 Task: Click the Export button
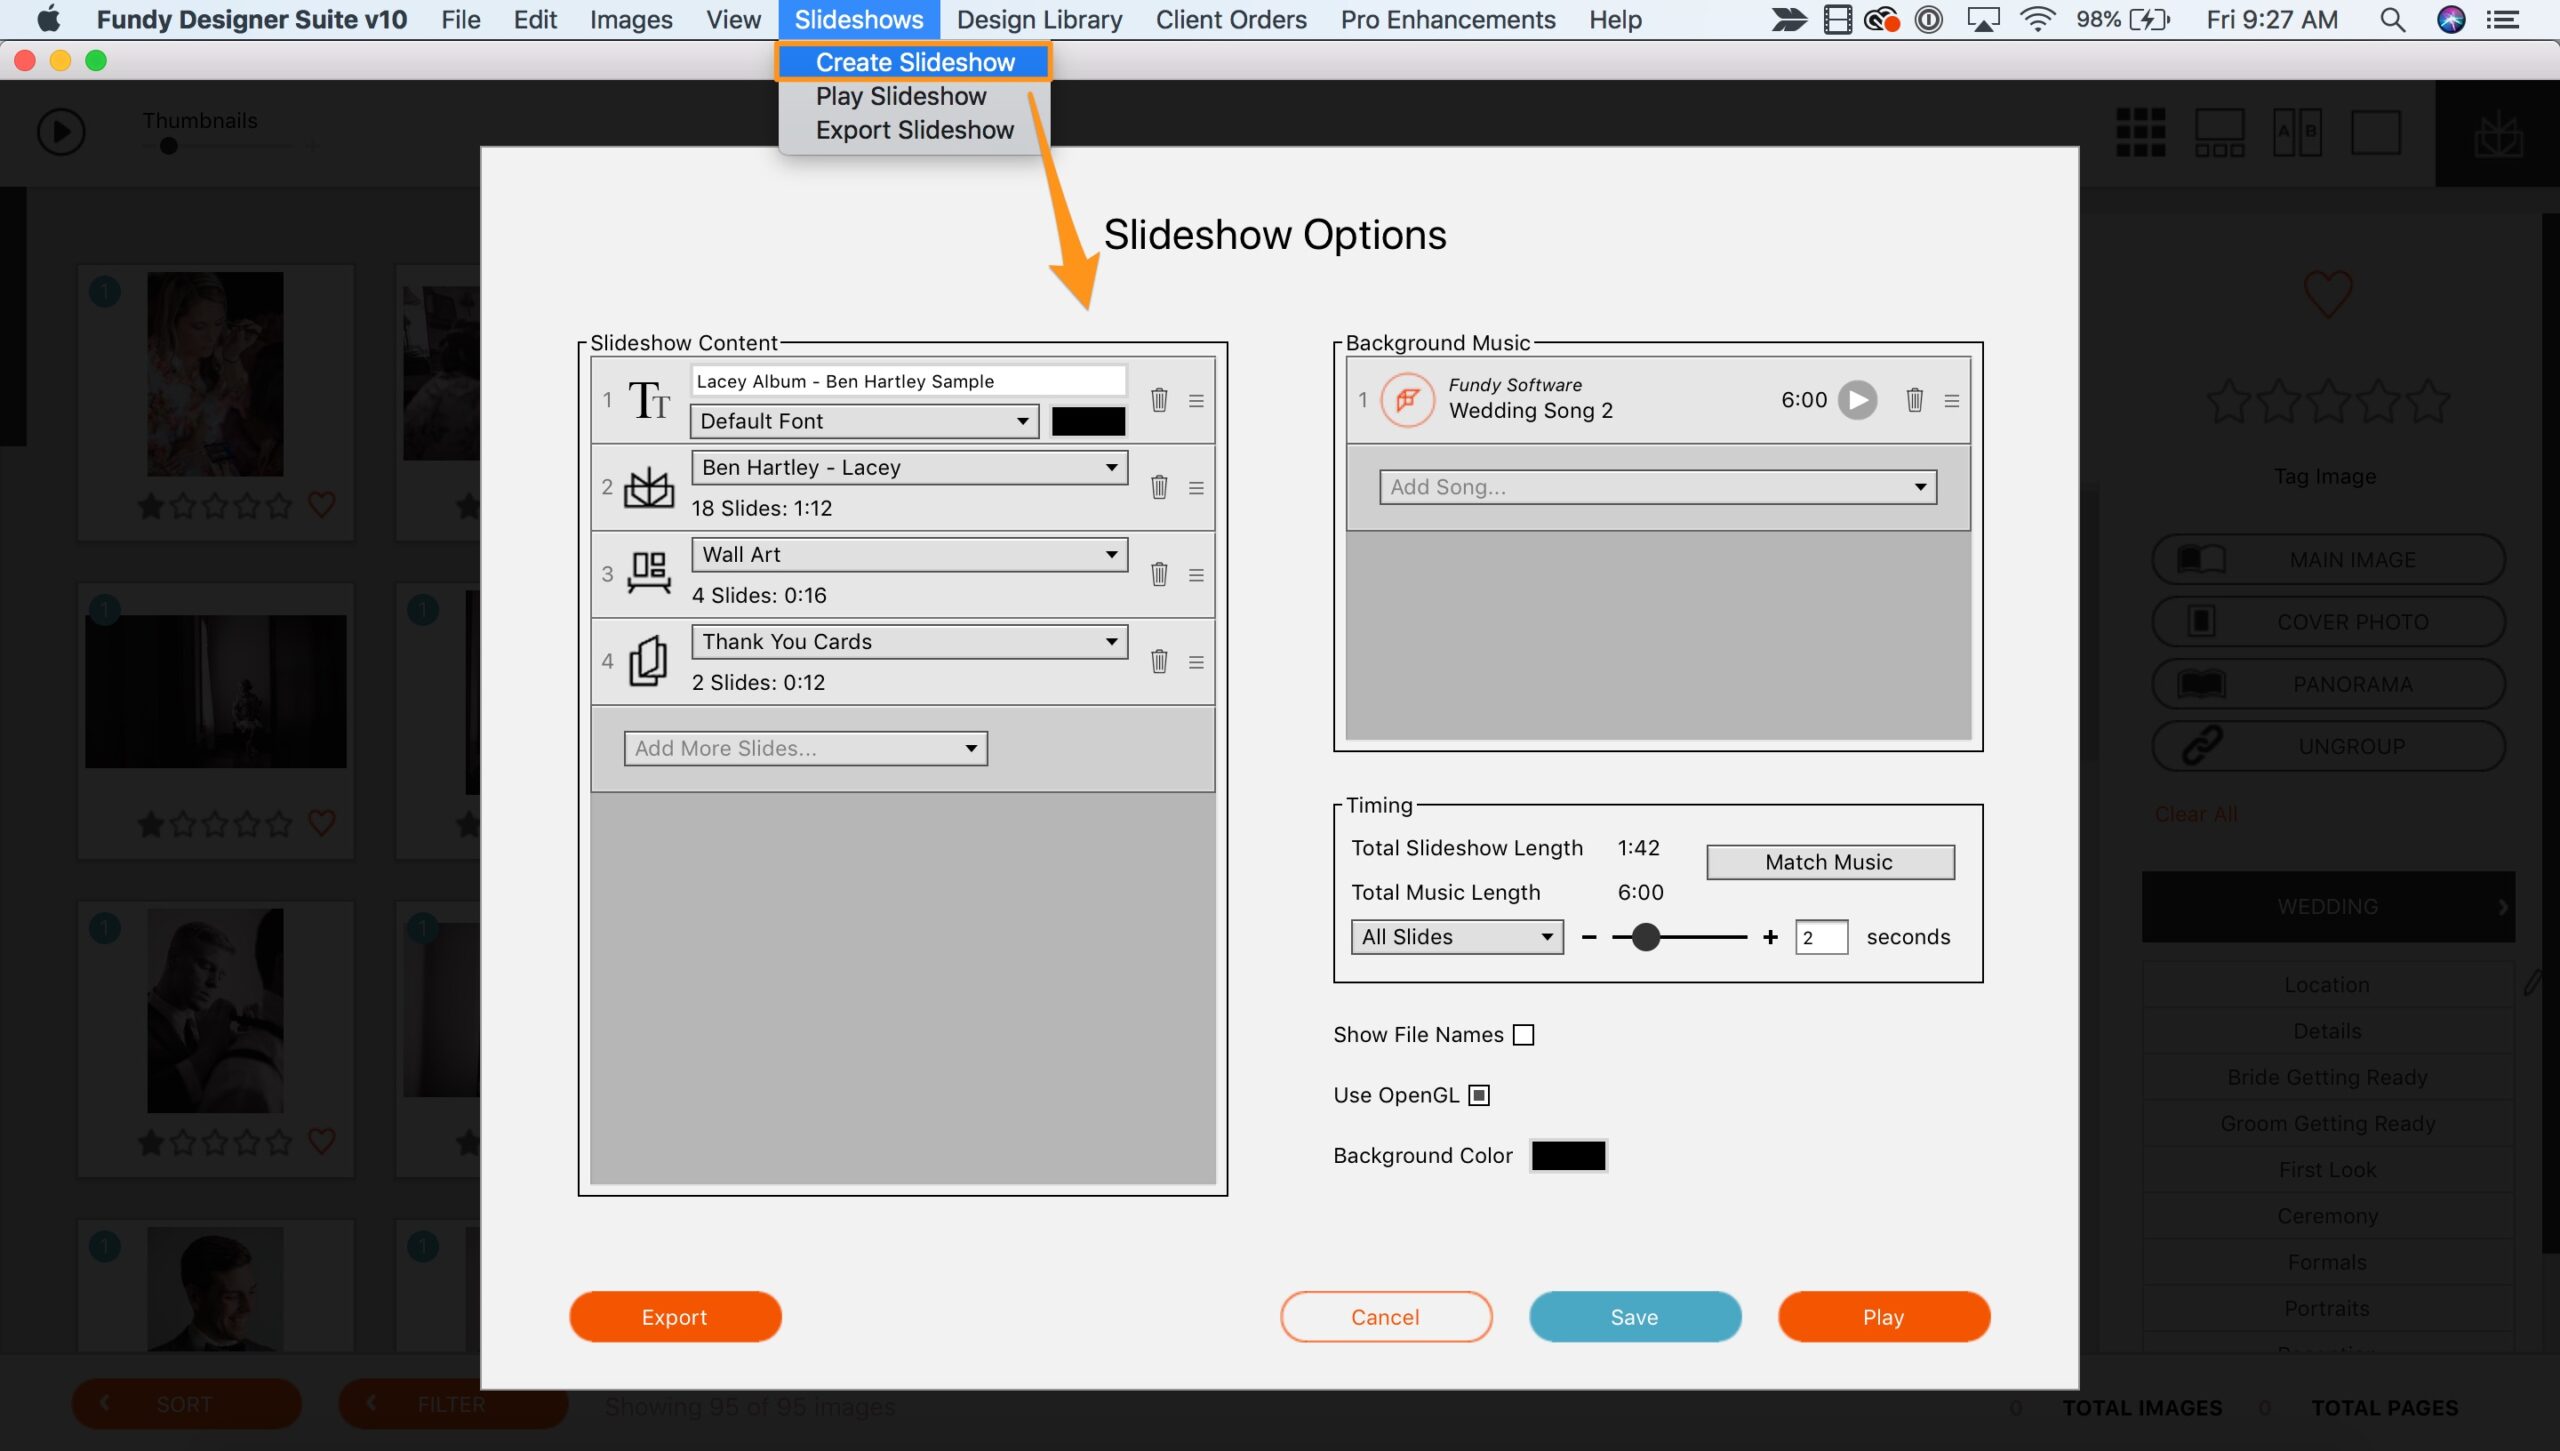tap(675, 1317)
